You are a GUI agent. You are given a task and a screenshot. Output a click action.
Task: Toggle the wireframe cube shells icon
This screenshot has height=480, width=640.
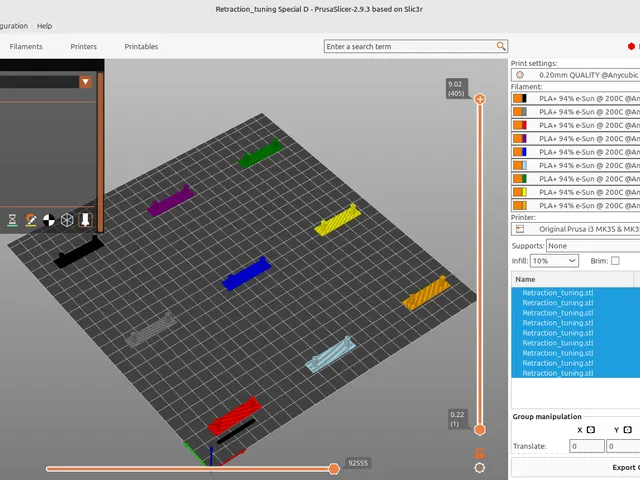click(67, 220)
